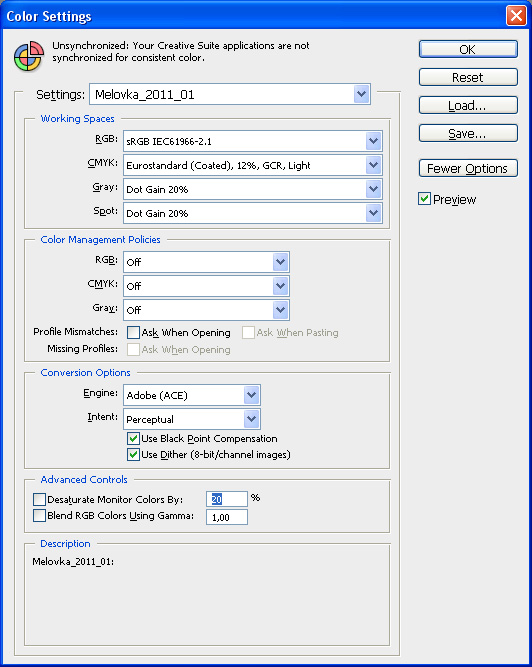
Task: Click the color sync status icon
Action: click(29, 56)
